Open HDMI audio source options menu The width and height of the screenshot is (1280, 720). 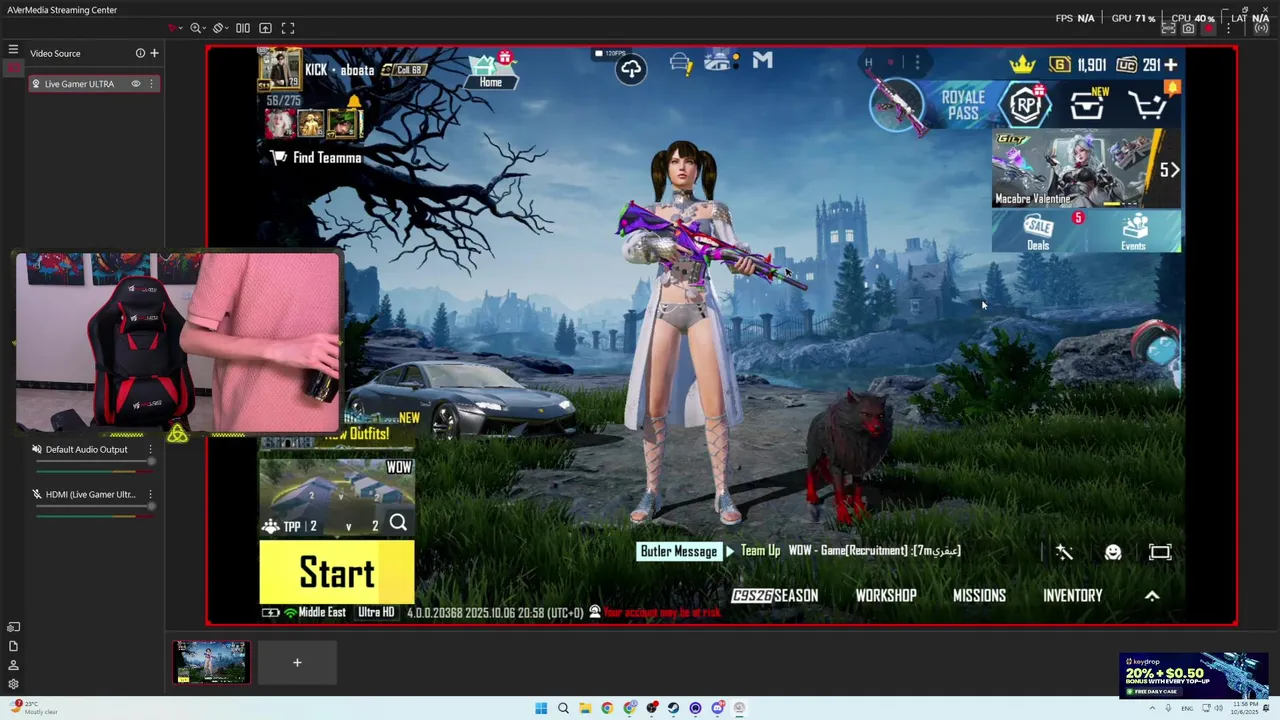150,494
